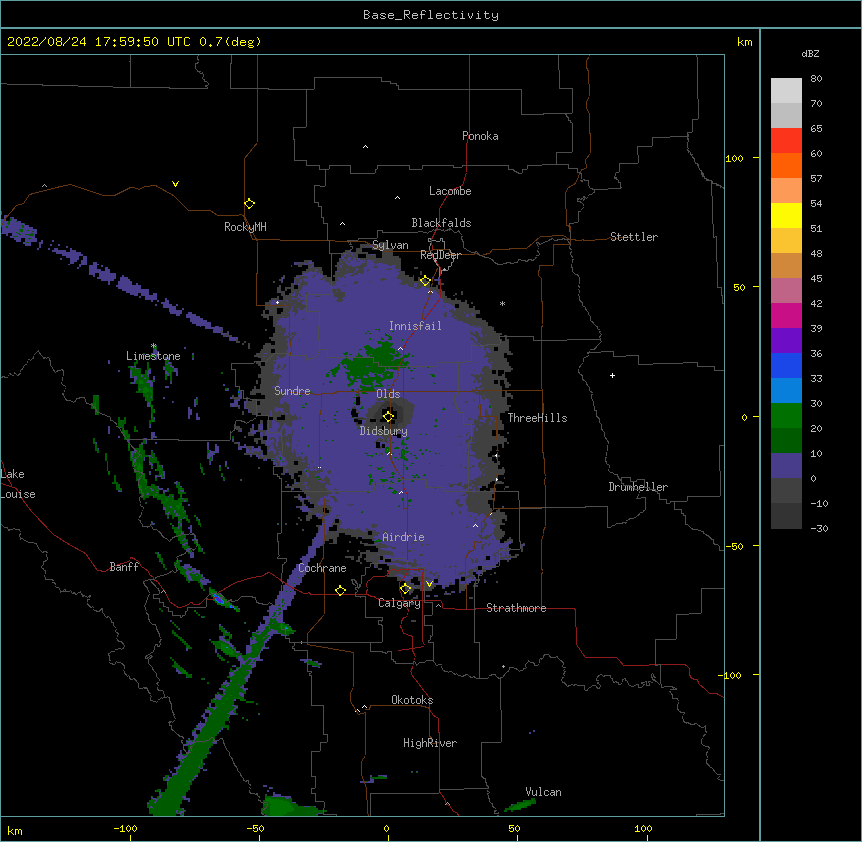Image resolution: width=862 pixels, height=842 pixels.
Task: Click the 0.7(deg) elevation angle text
Action: click(230, 42)
